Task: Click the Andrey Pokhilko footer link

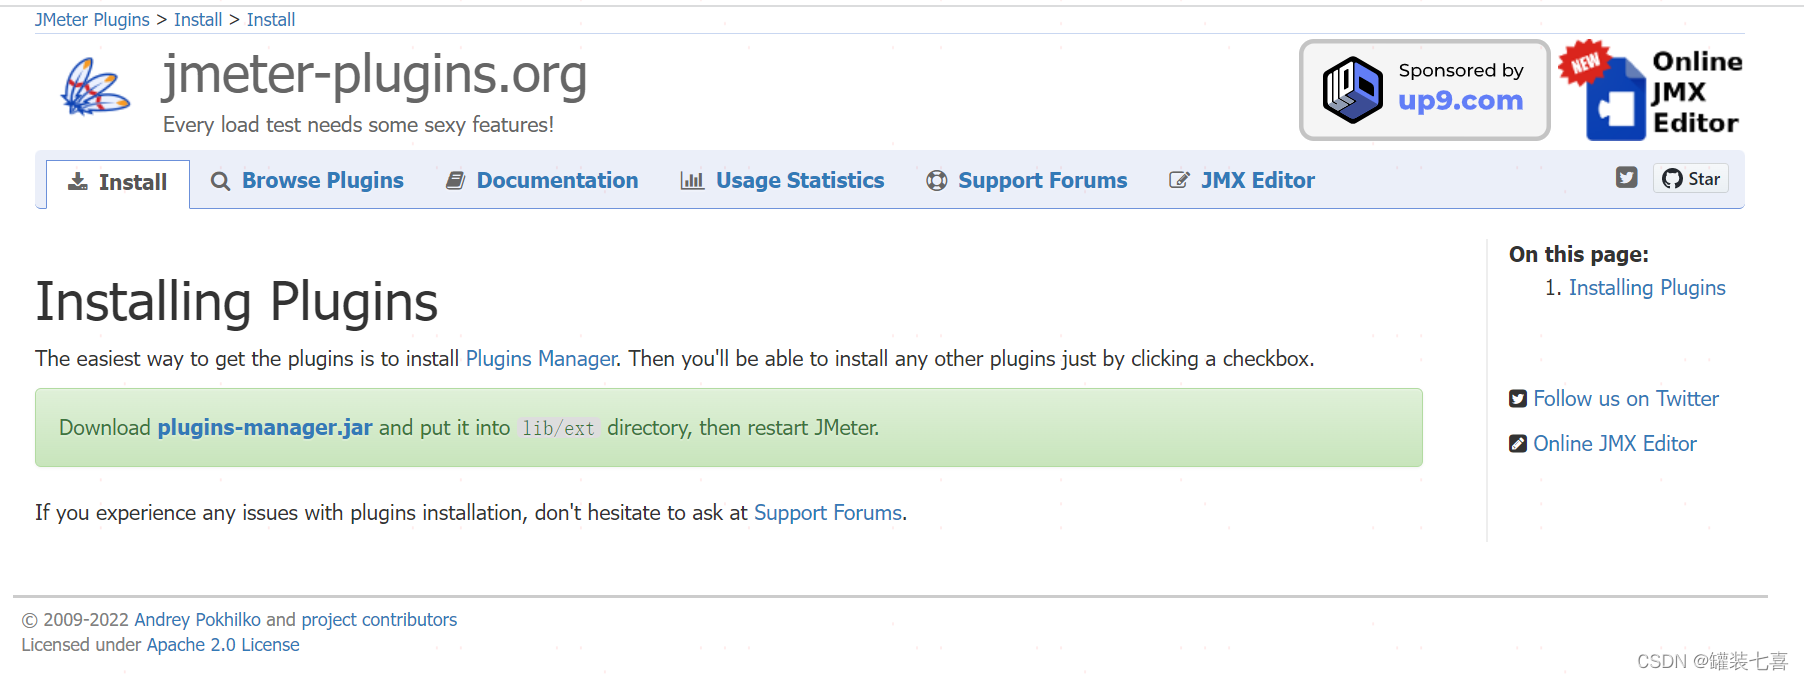Action: [x=197, y=620]
